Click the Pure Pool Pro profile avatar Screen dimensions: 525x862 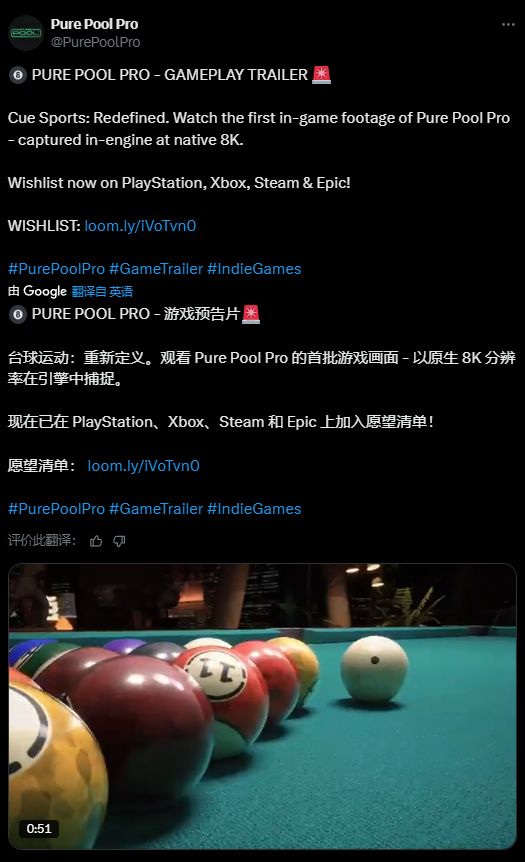click(26, 33)
